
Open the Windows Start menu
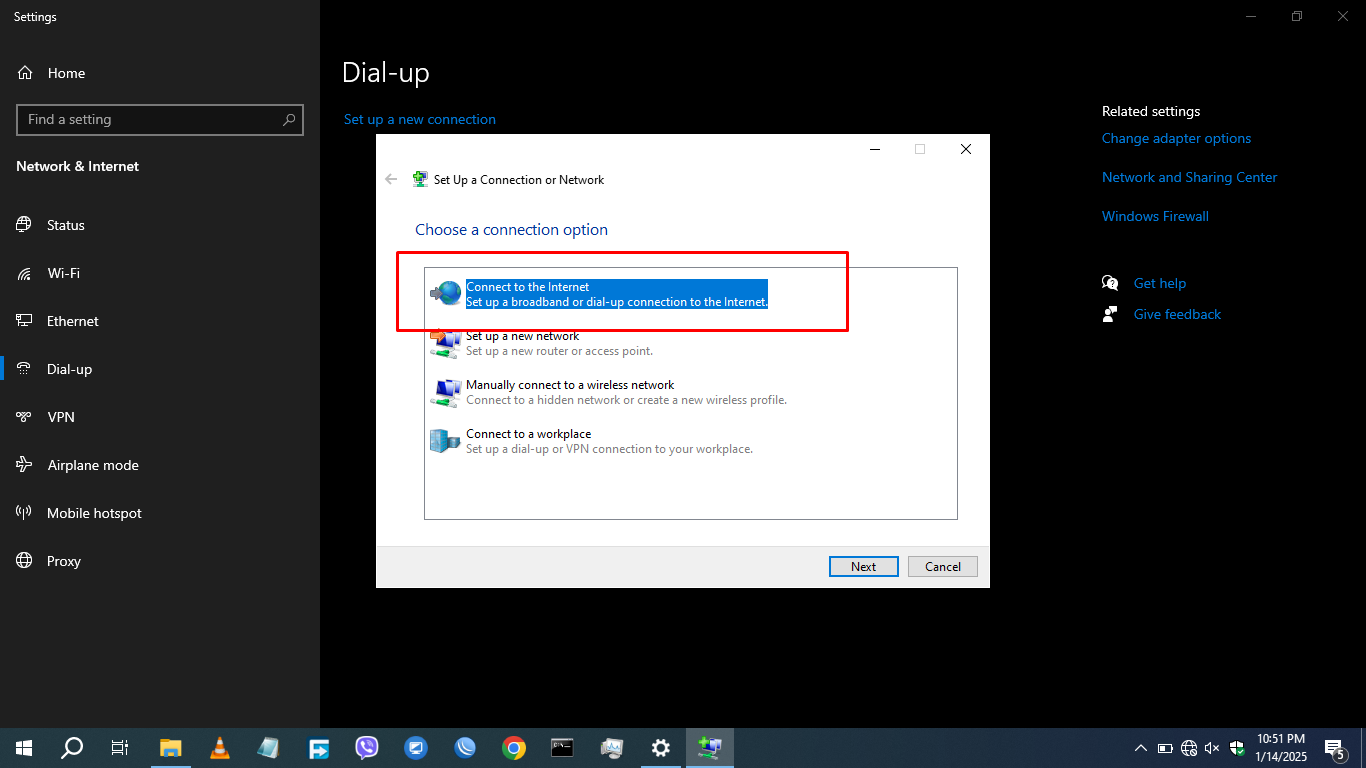click(x=24, y=747)
